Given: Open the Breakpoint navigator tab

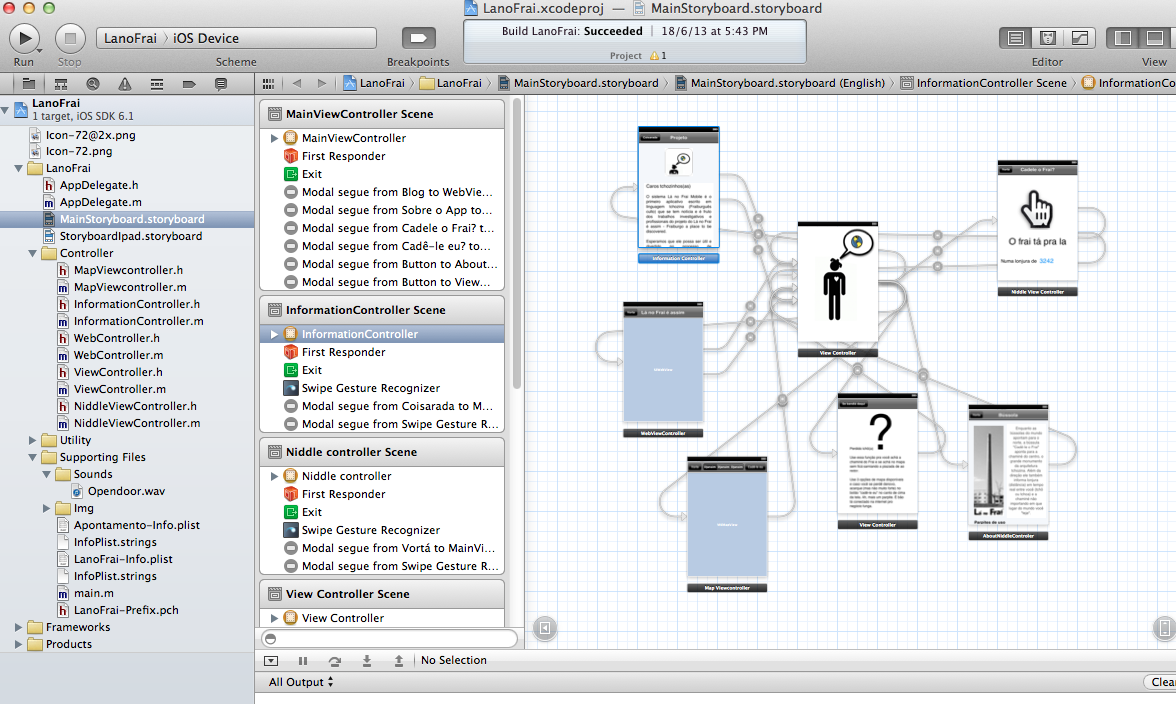Looking at the screenshot, I should tap(189, 84).
